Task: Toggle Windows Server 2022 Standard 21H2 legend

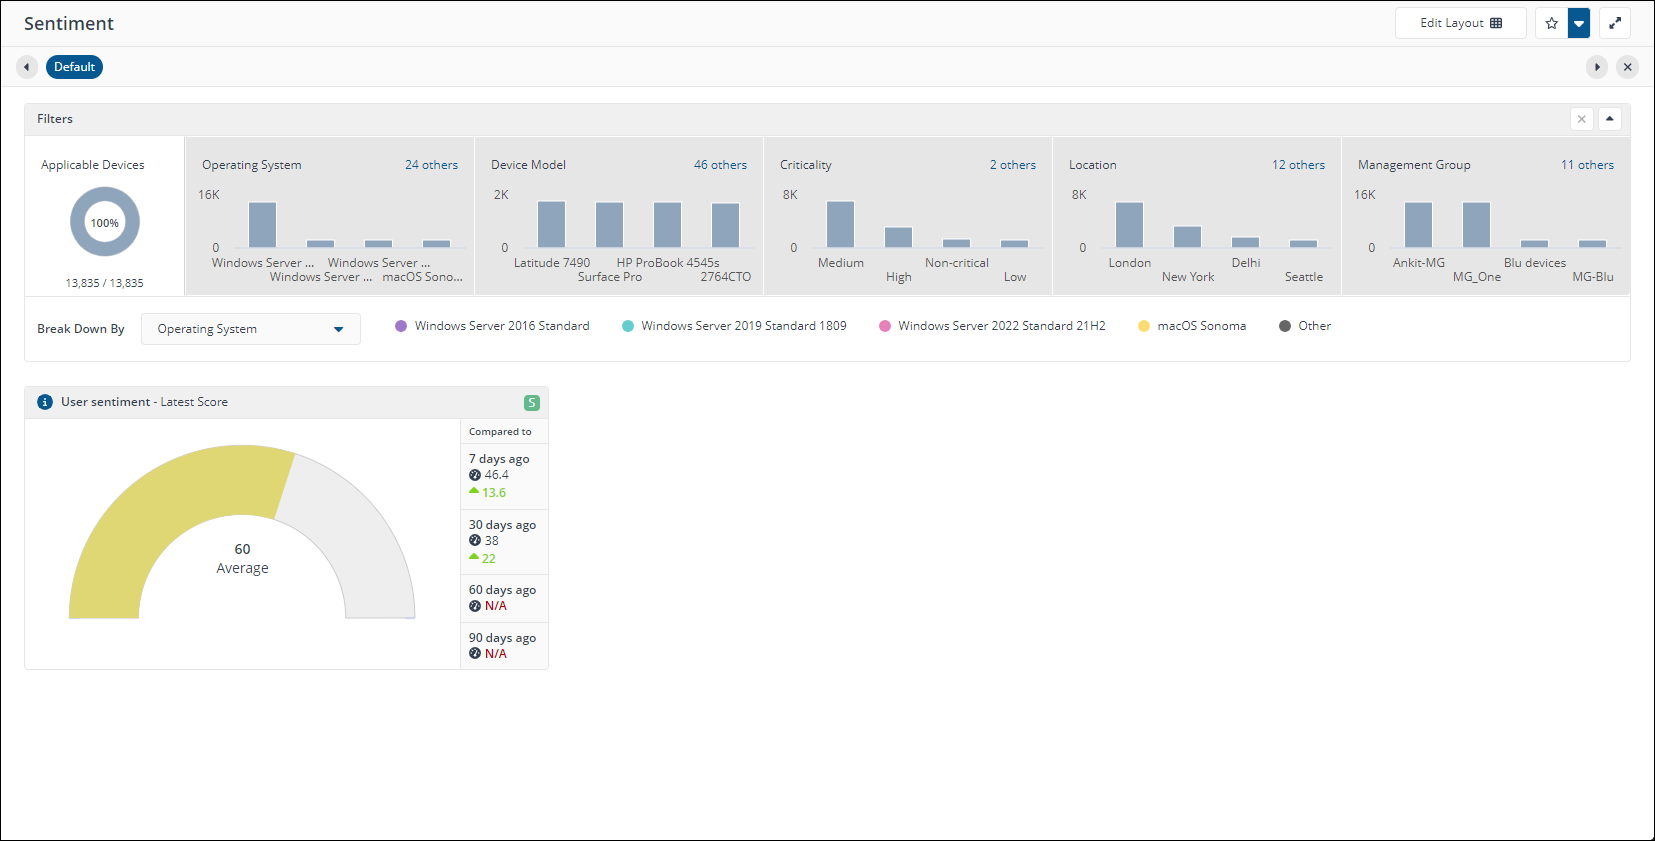Action: coord(992,326)
